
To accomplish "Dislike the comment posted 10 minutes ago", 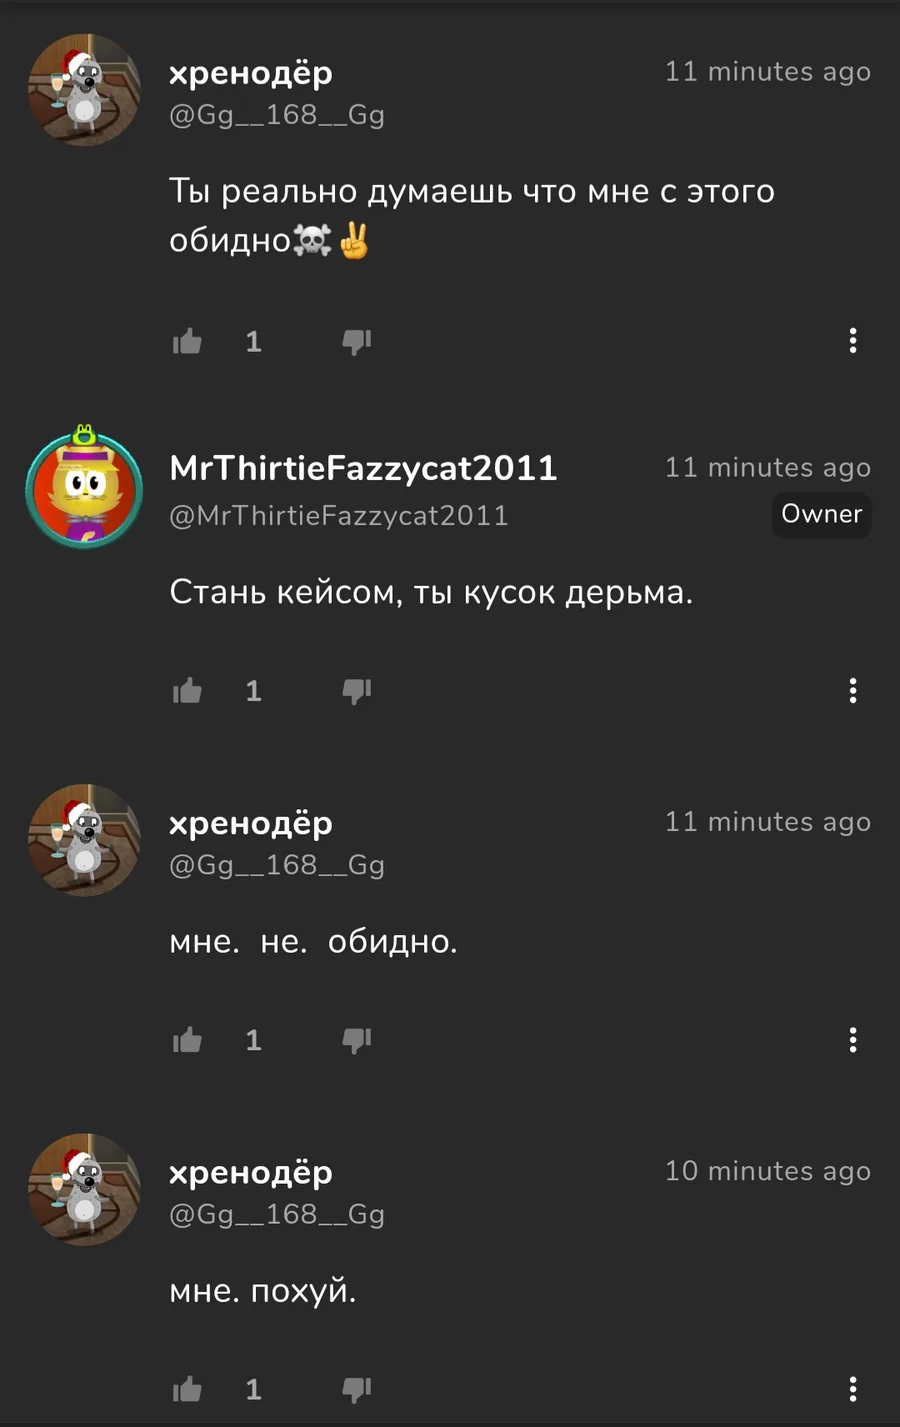I will pyautogui.click(x=356, y=1389).
